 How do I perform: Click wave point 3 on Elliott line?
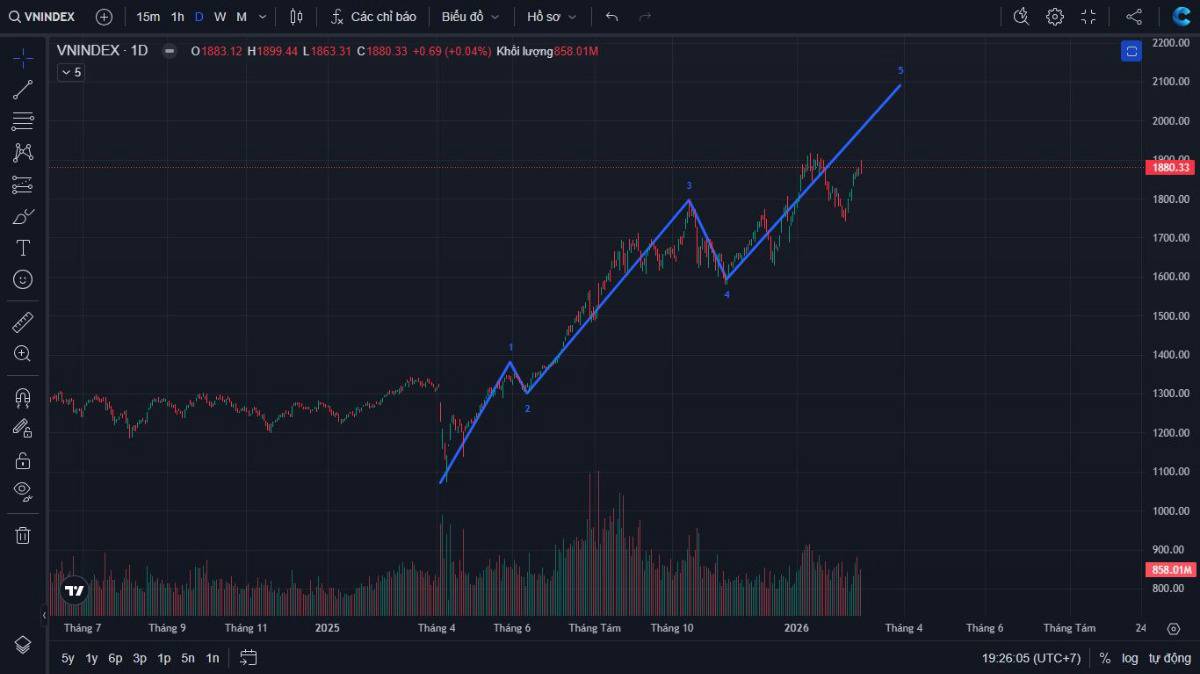coord(689,200)
